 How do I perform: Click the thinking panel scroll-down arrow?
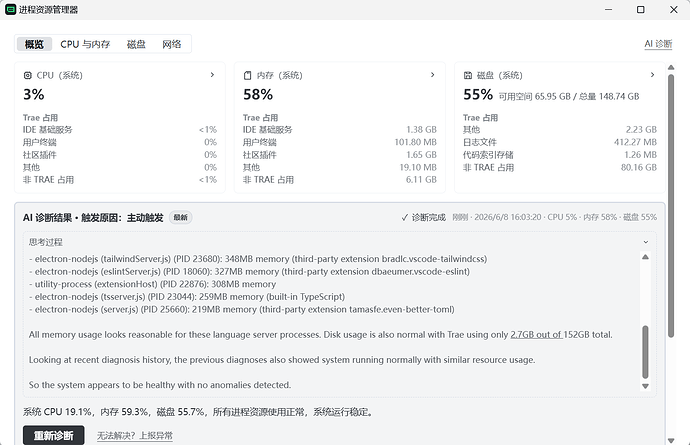tap(645, 386)
